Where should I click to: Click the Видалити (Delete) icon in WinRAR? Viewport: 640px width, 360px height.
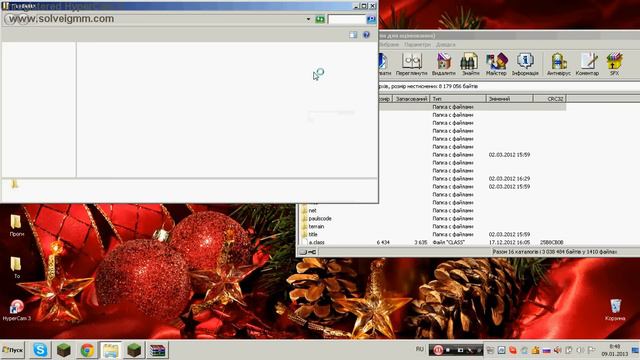[x=444, y=64]
